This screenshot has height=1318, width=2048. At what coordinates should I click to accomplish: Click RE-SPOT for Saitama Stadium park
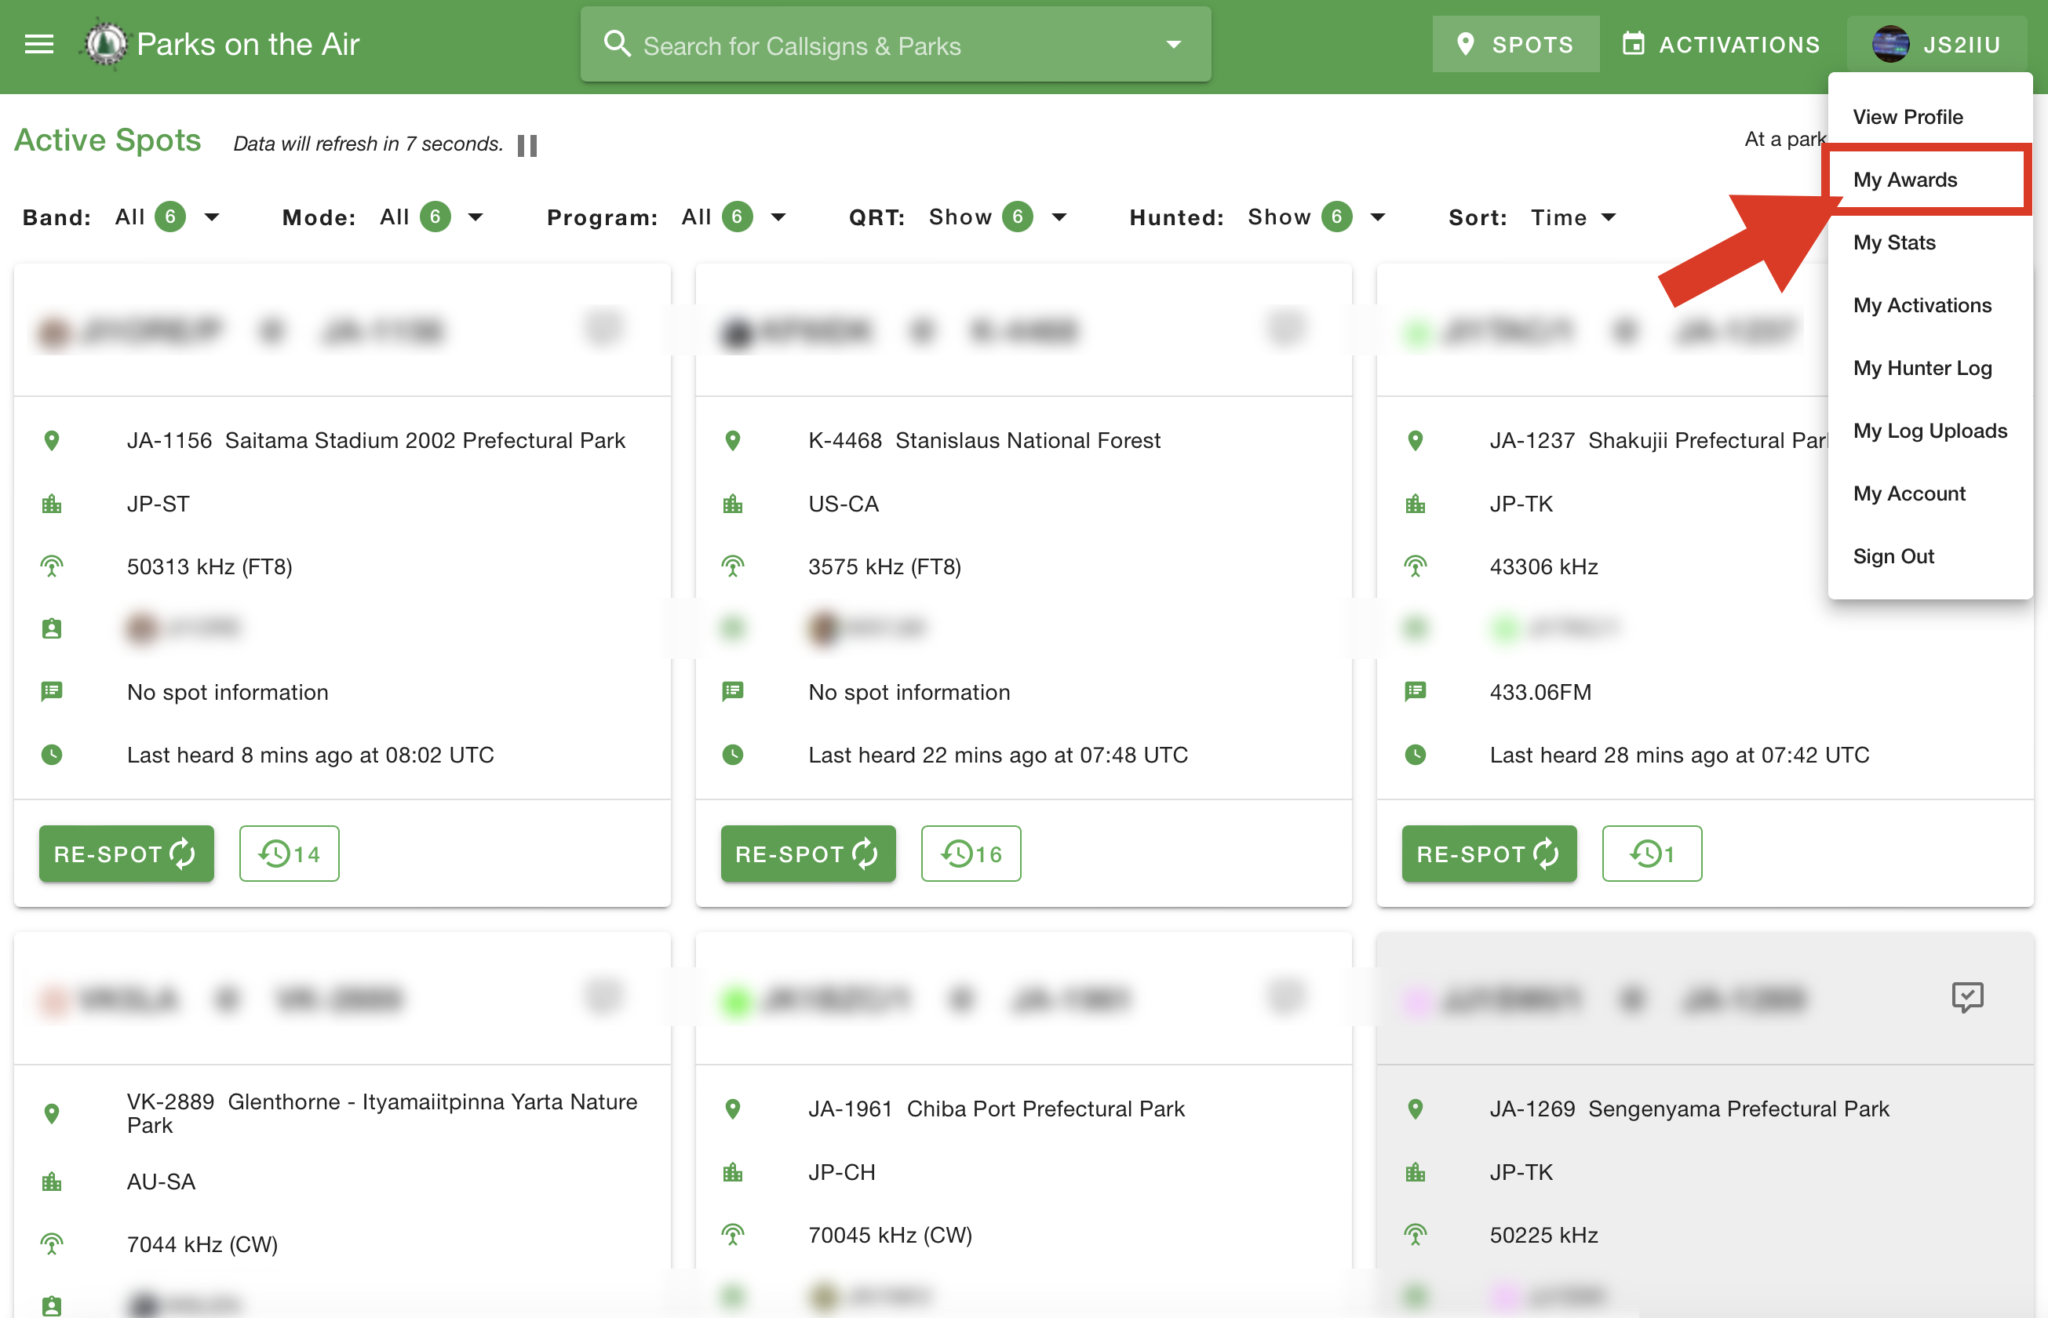(126, 853)
